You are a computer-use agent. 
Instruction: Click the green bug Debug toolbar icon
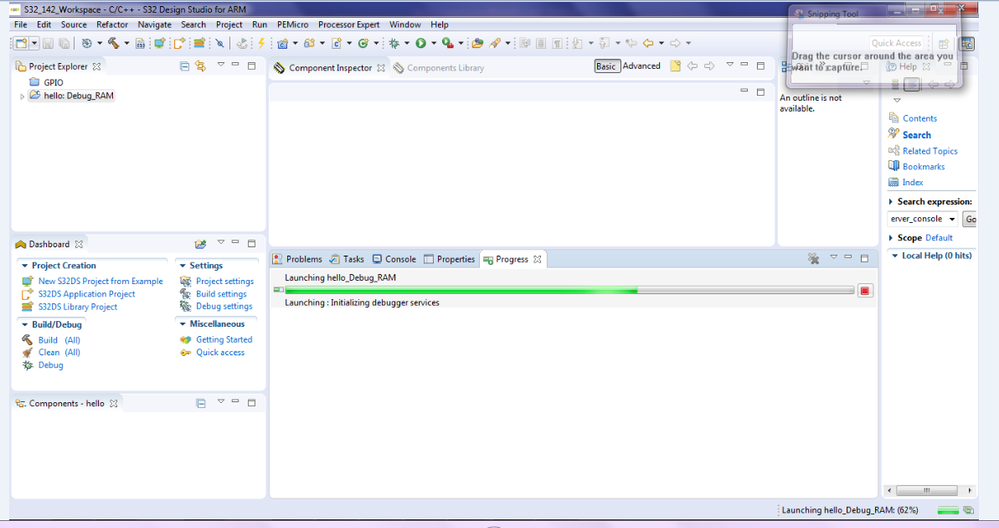394,43
